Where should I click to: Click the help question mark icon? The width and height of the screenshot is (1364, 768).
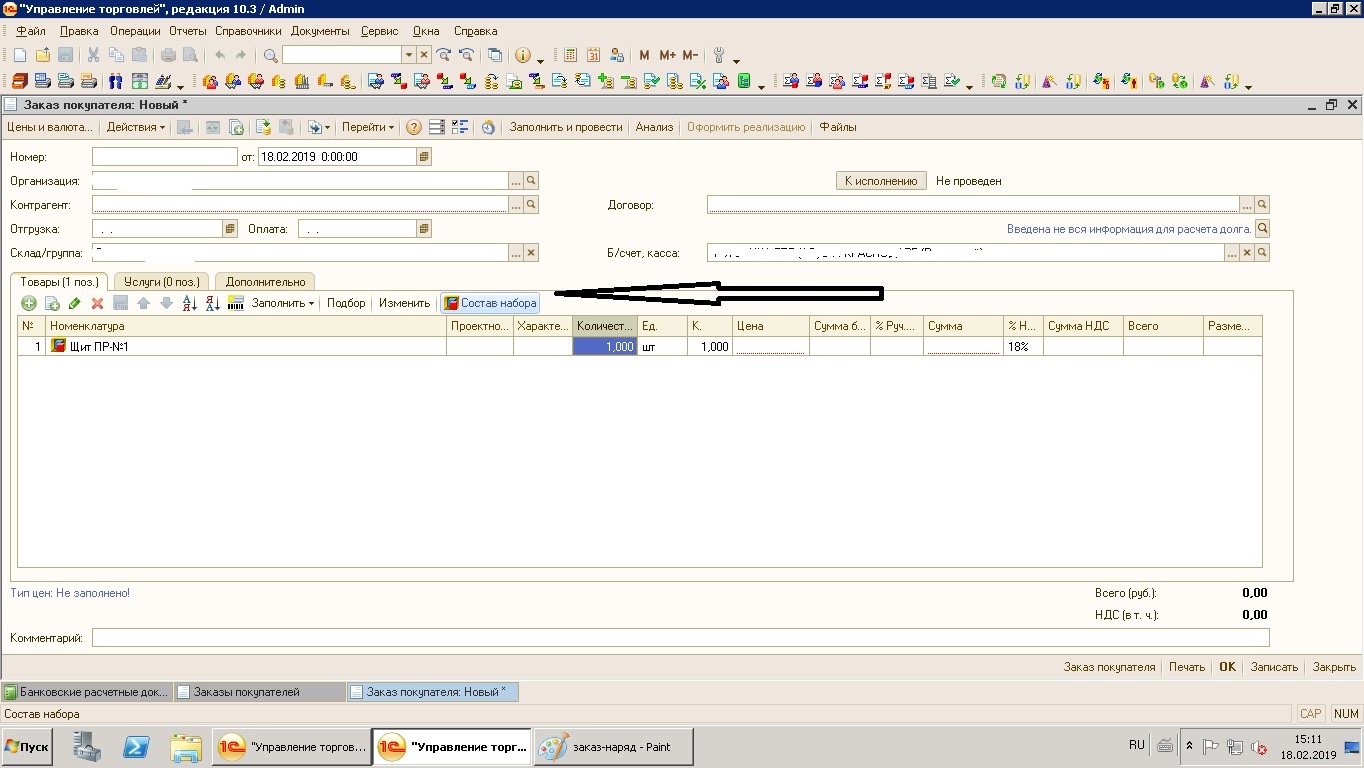[413, 128]
